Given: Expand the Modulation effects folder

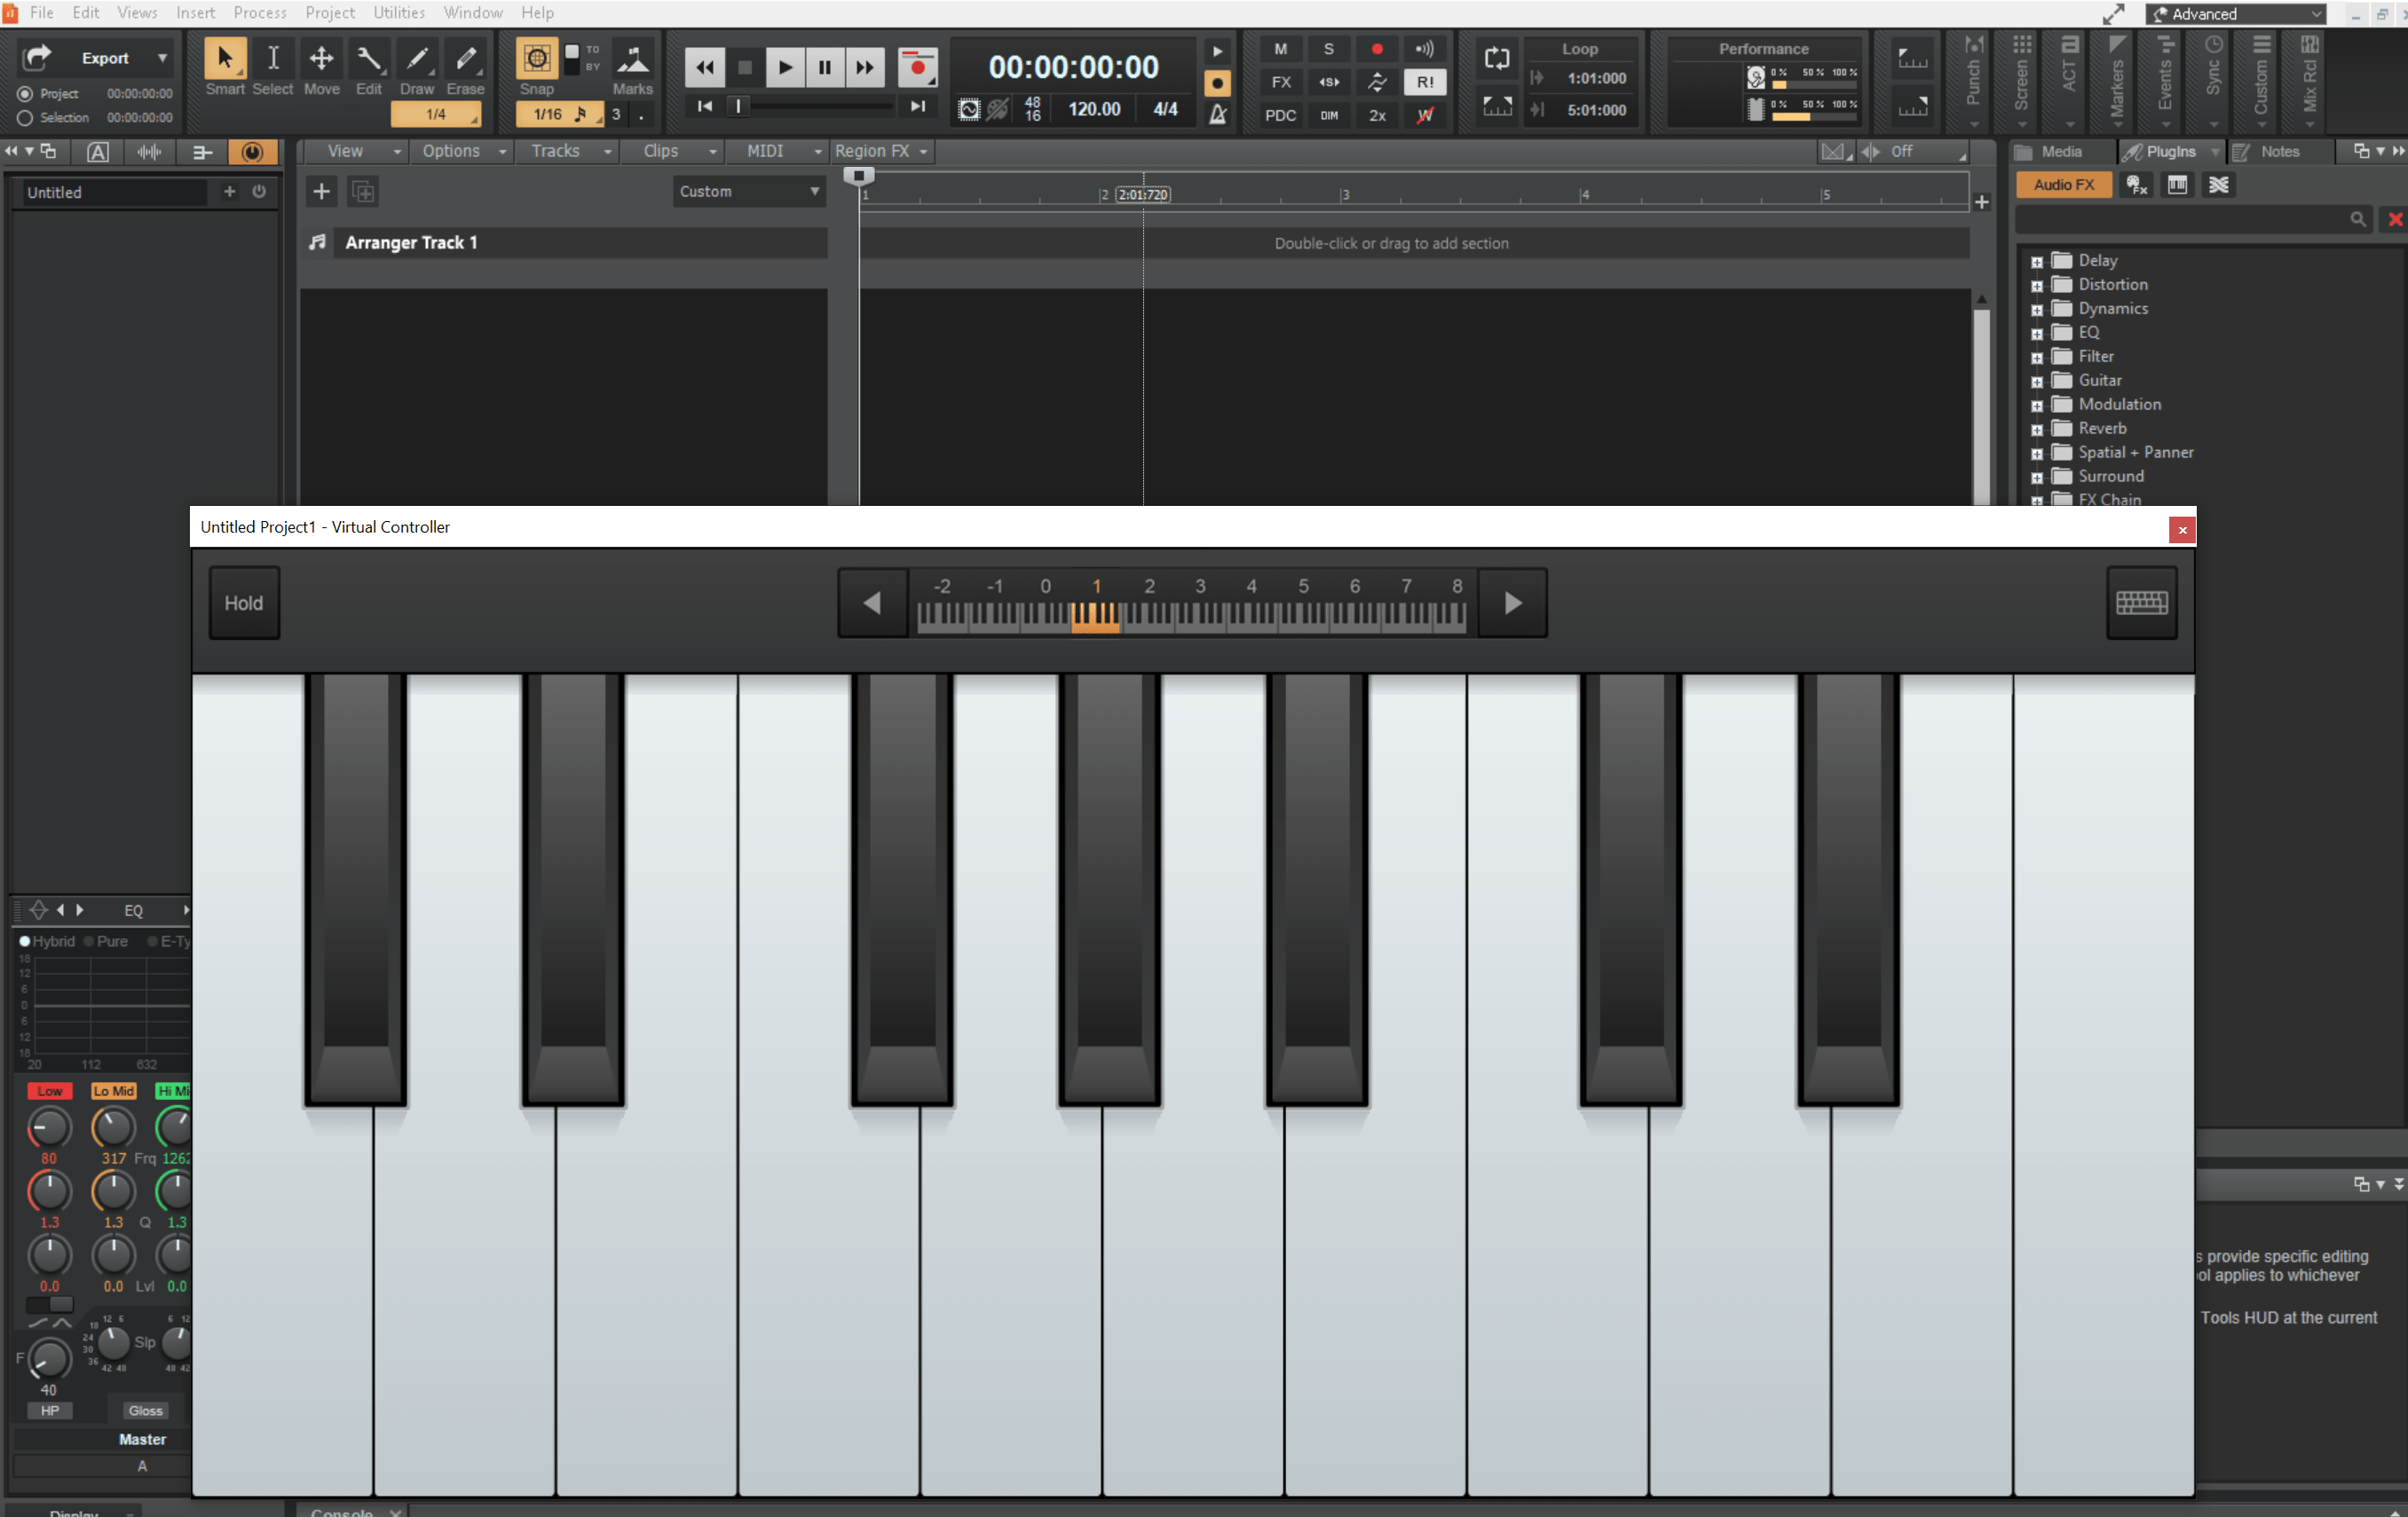Looking at the screenshot, I should coord(2040,405).
